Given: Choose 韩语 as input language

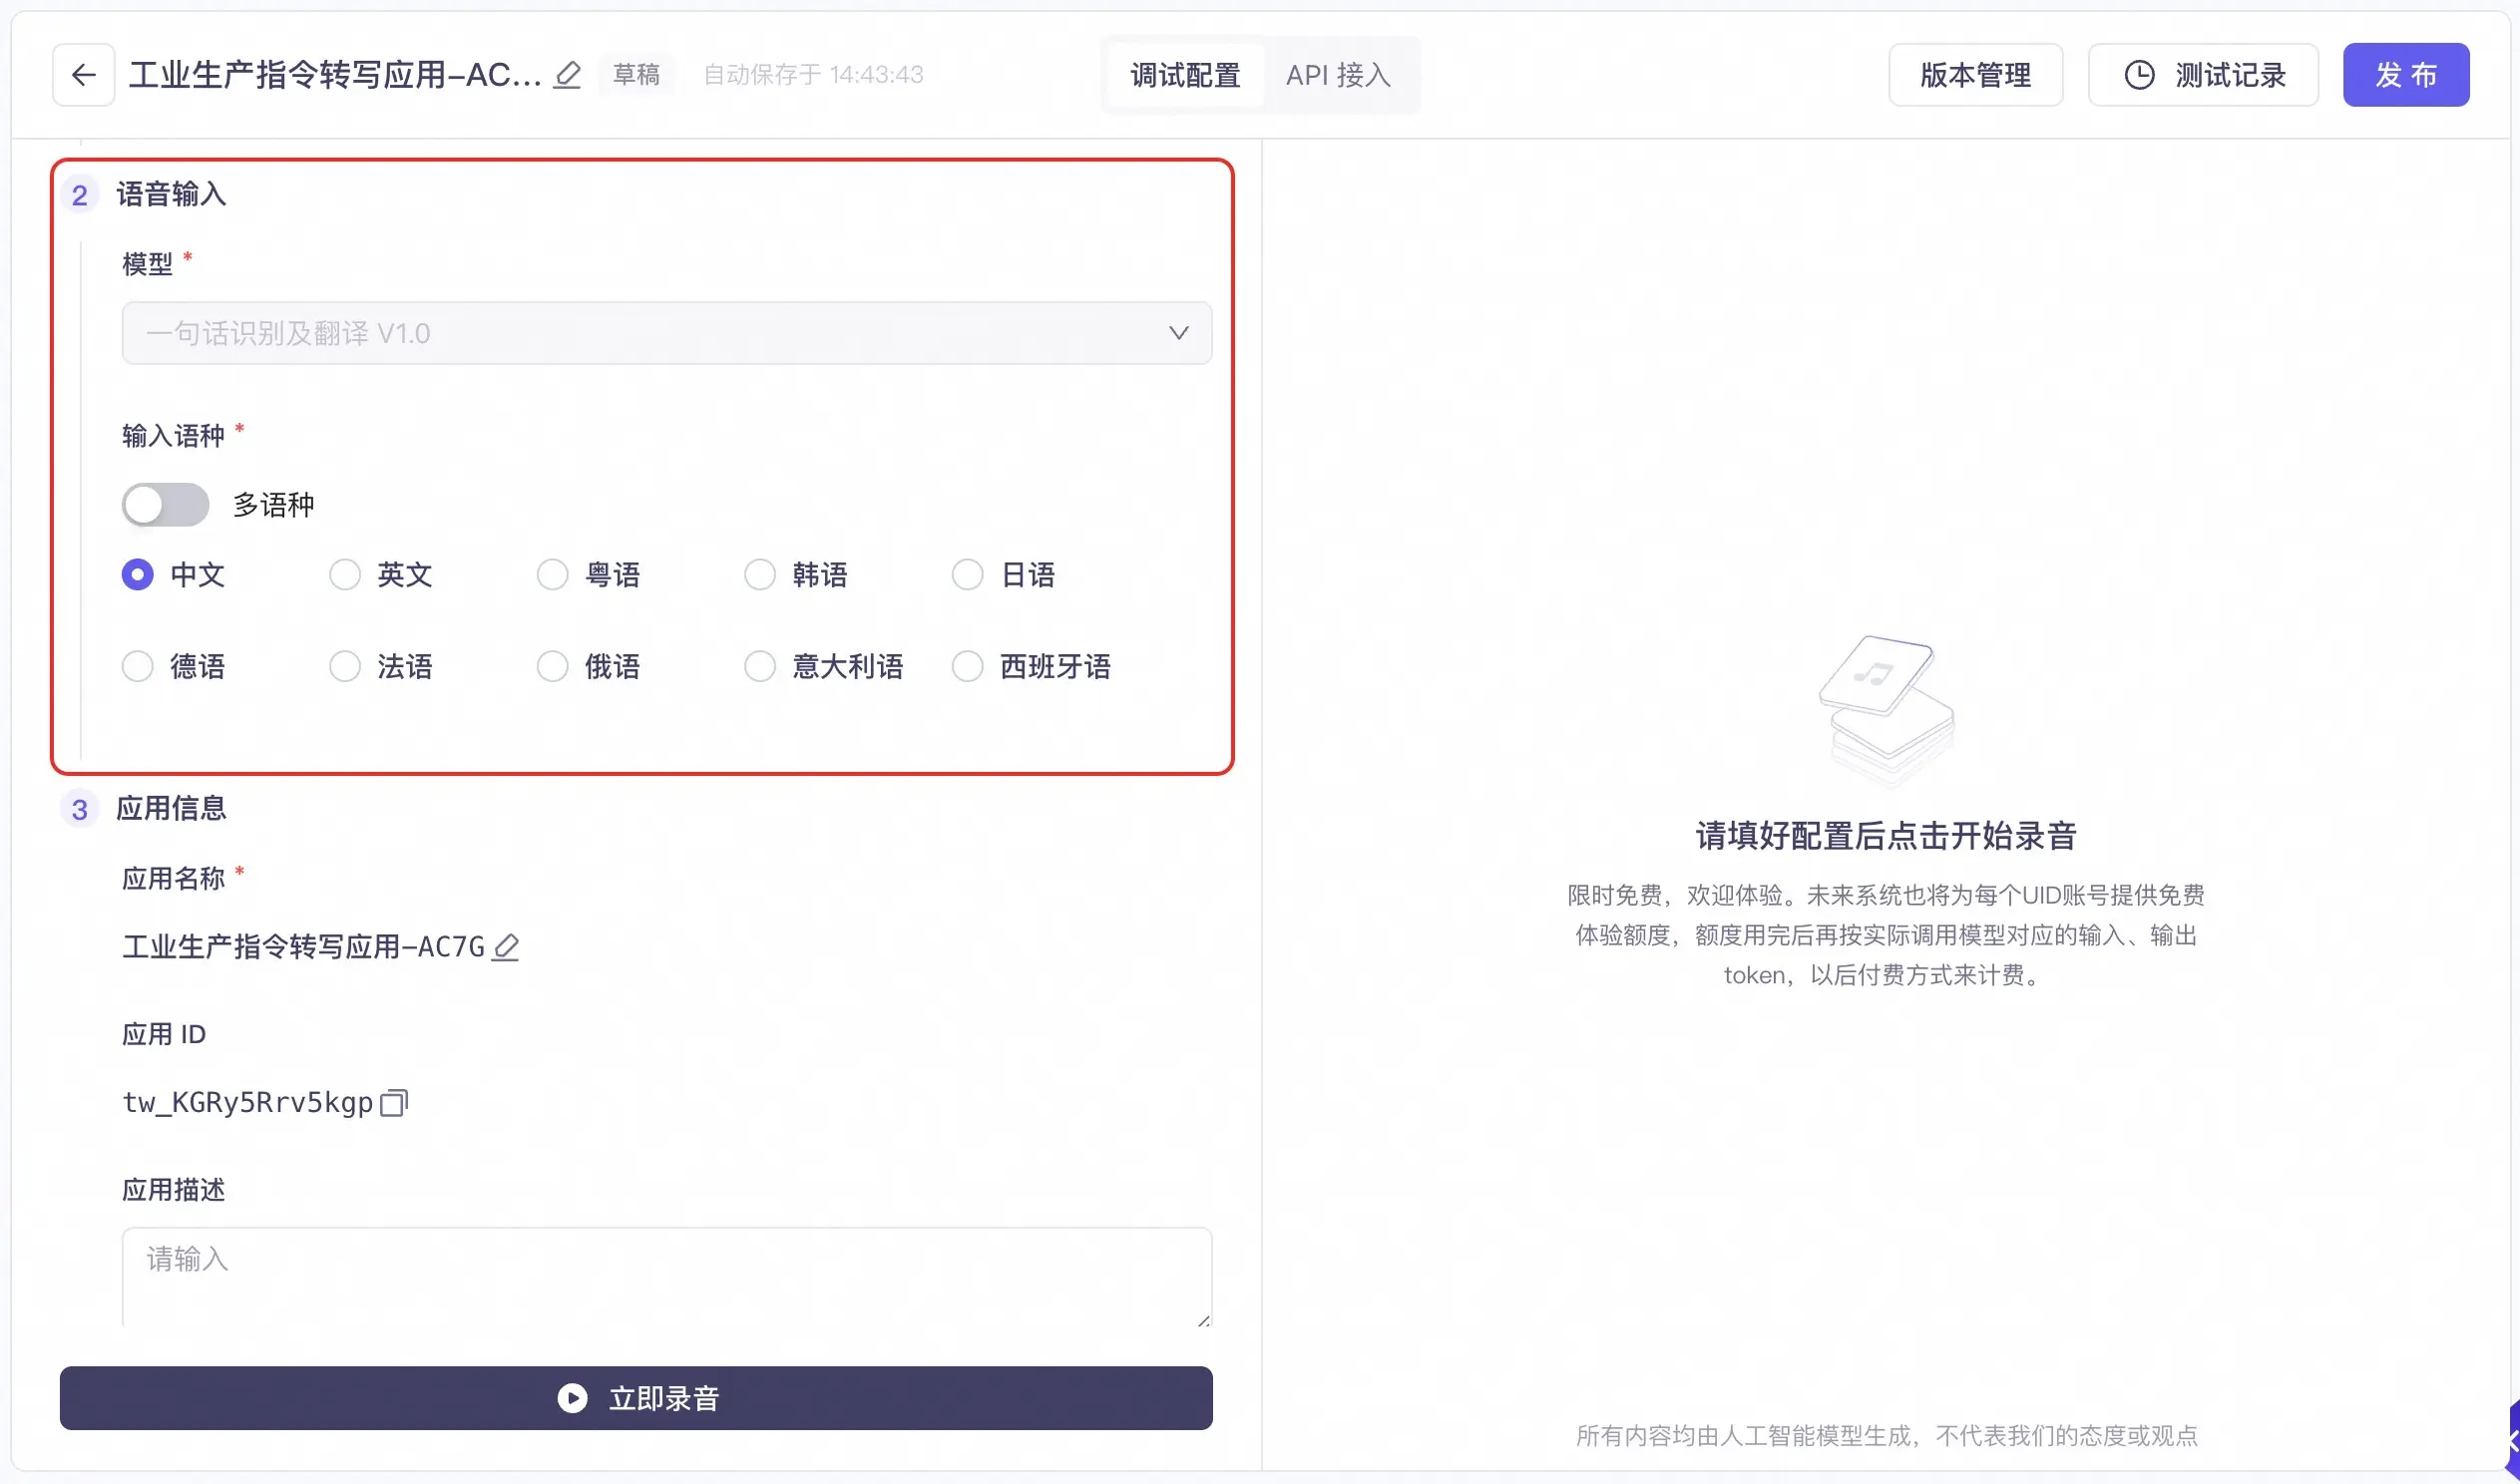Looking at the screenshot, I should point(760,575).
